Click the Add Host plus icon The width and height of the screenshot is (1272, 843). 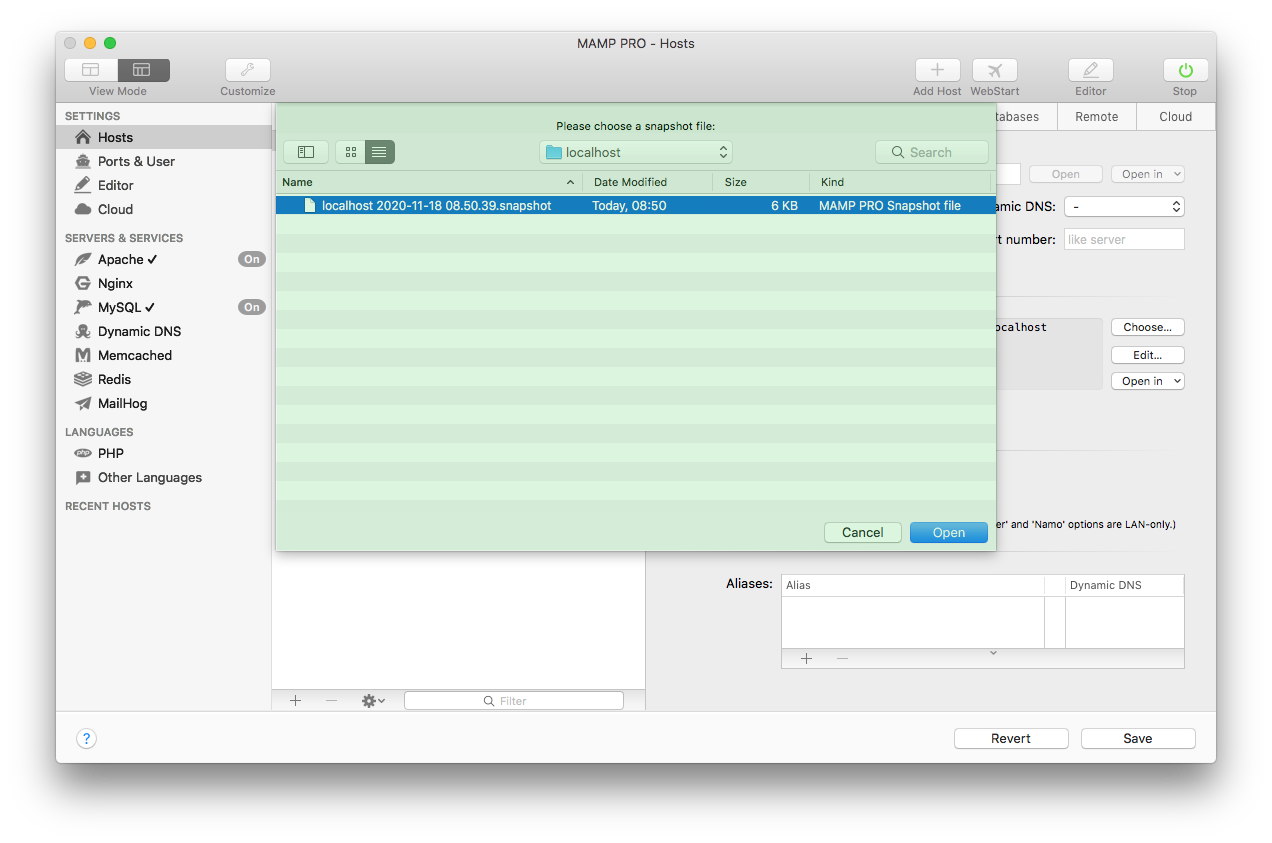click(937, 70)
